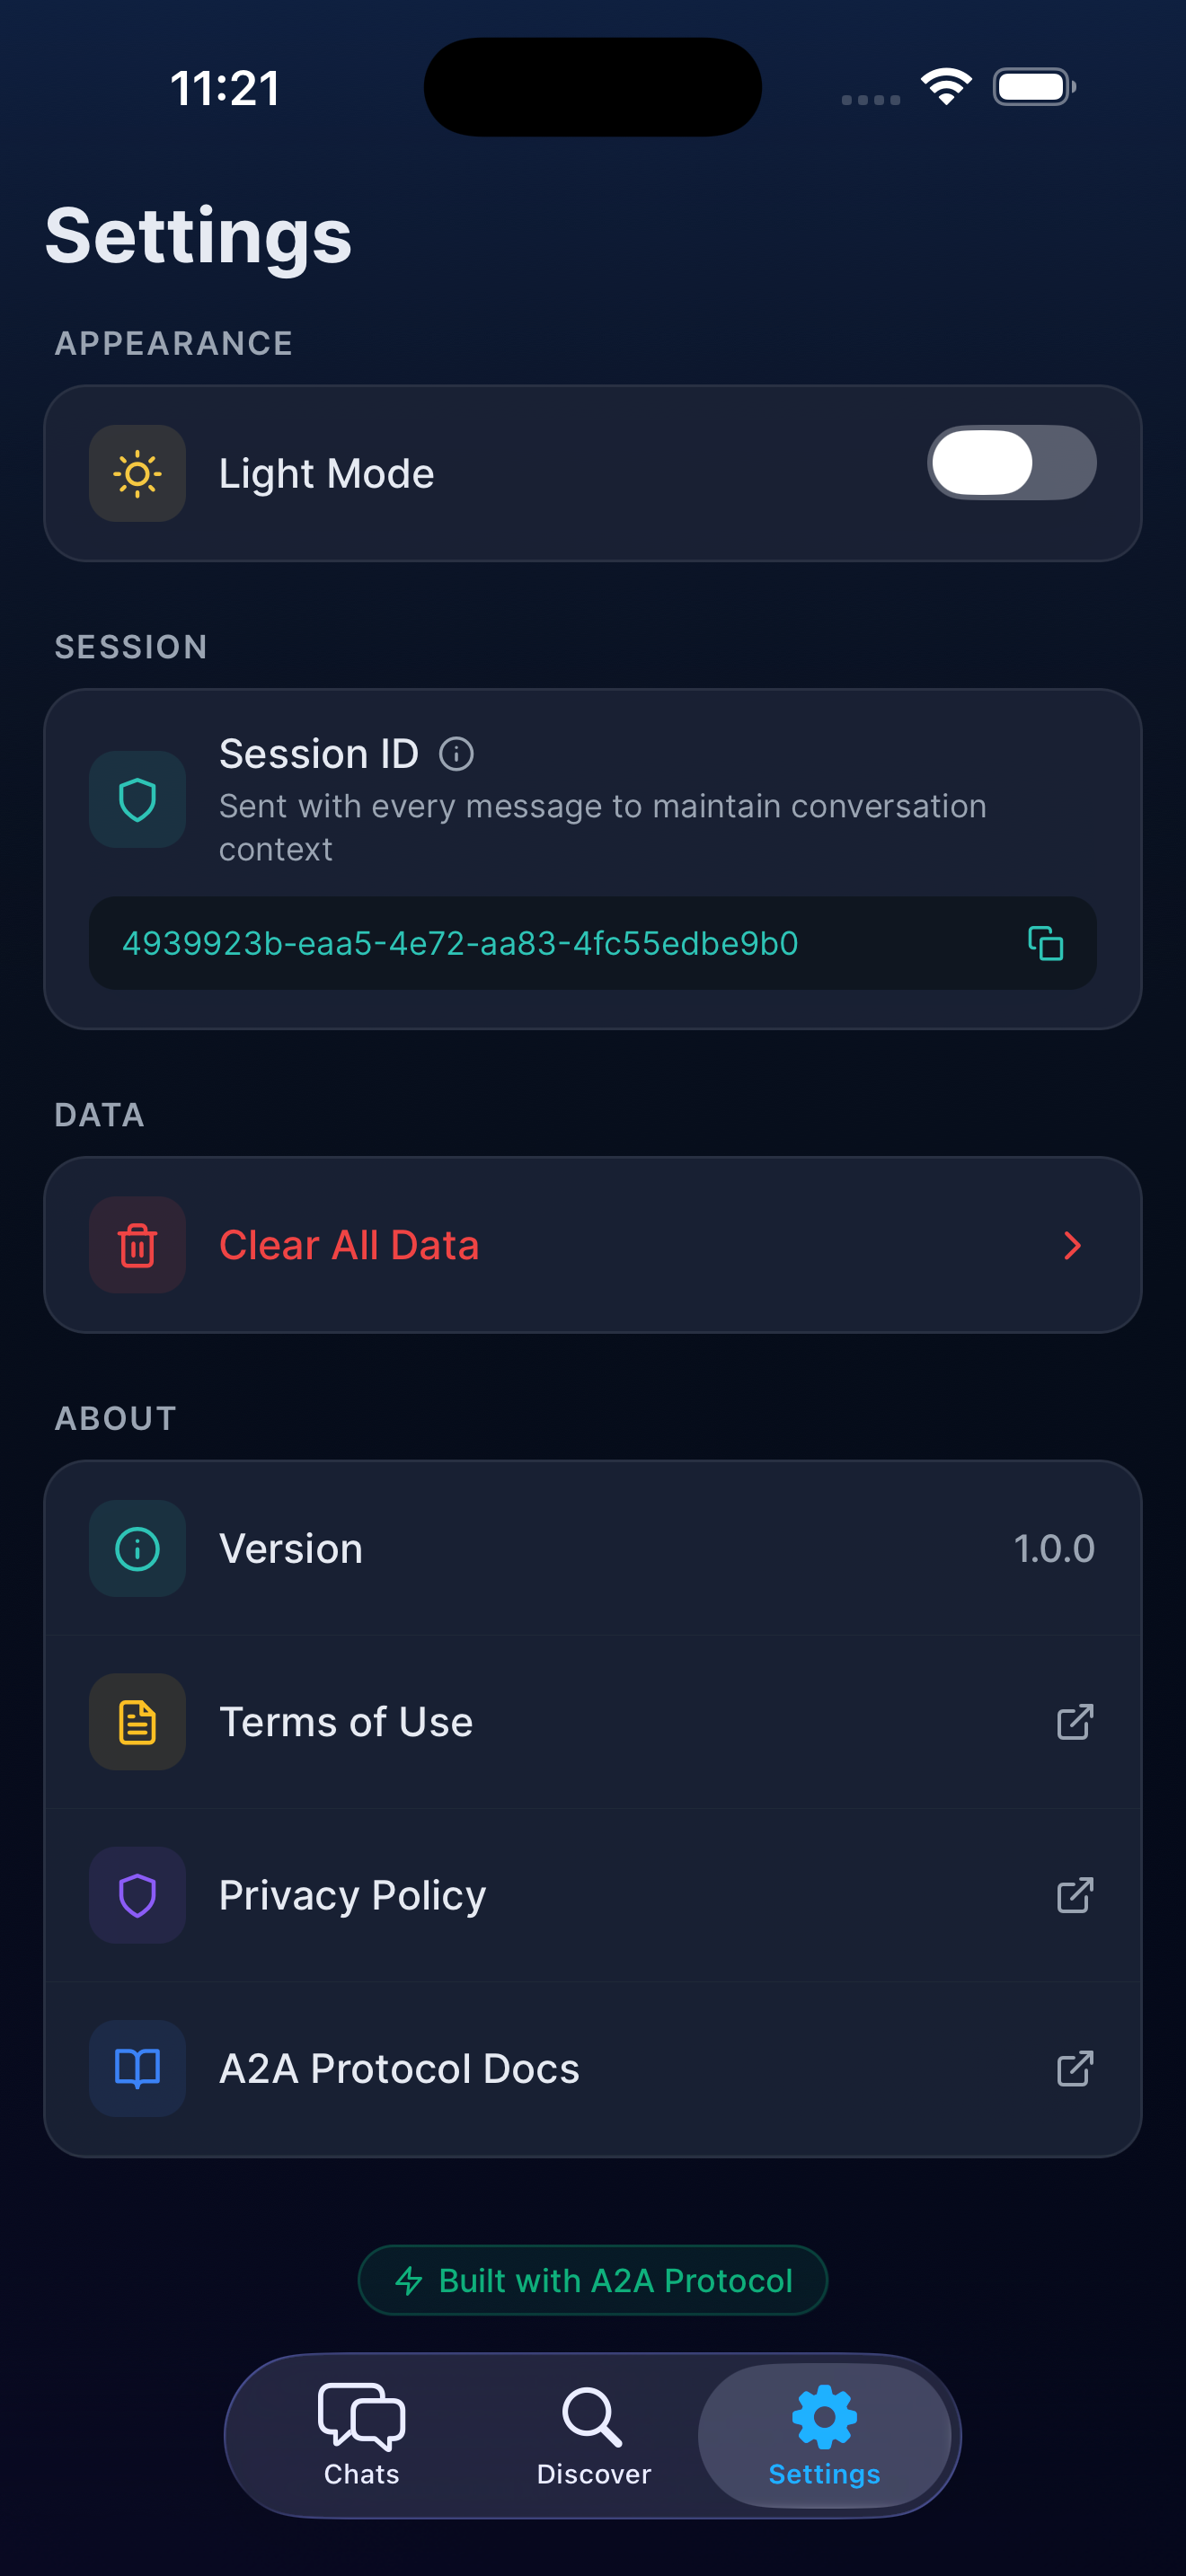Select the sun icon next to Light Mode
Viewport: 1186px width, 2576px height.
click(137, 473)
